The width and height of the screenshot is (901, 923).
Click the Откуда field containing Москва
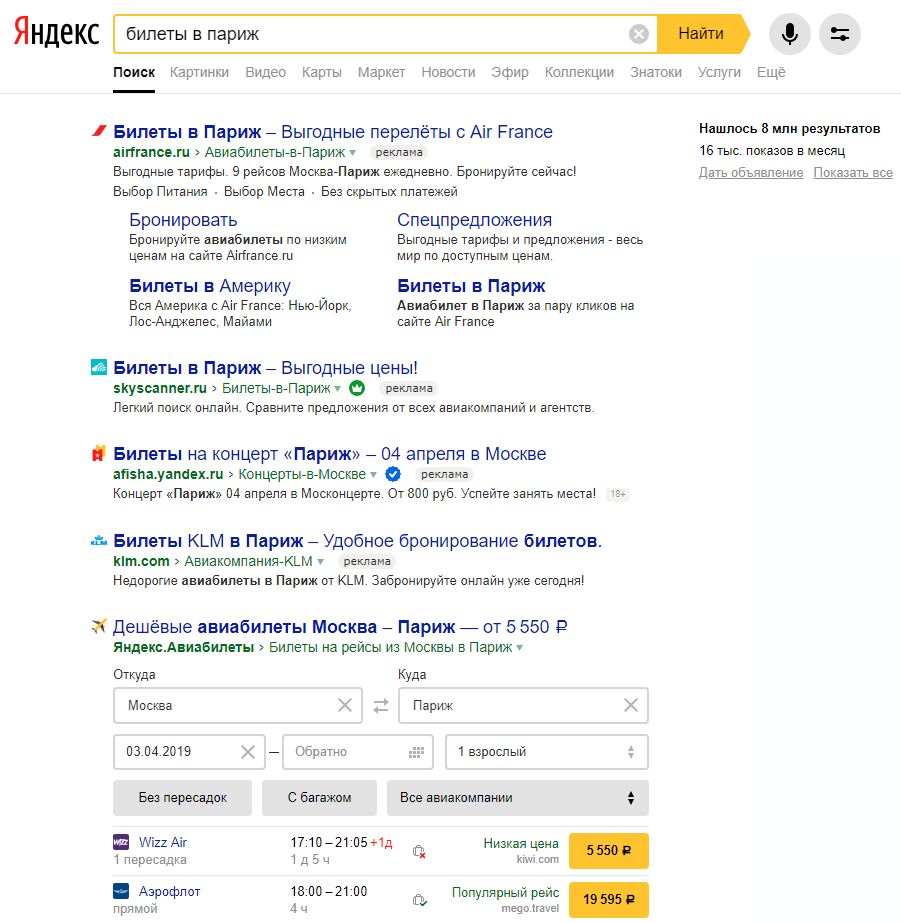[x=238, y=705]
